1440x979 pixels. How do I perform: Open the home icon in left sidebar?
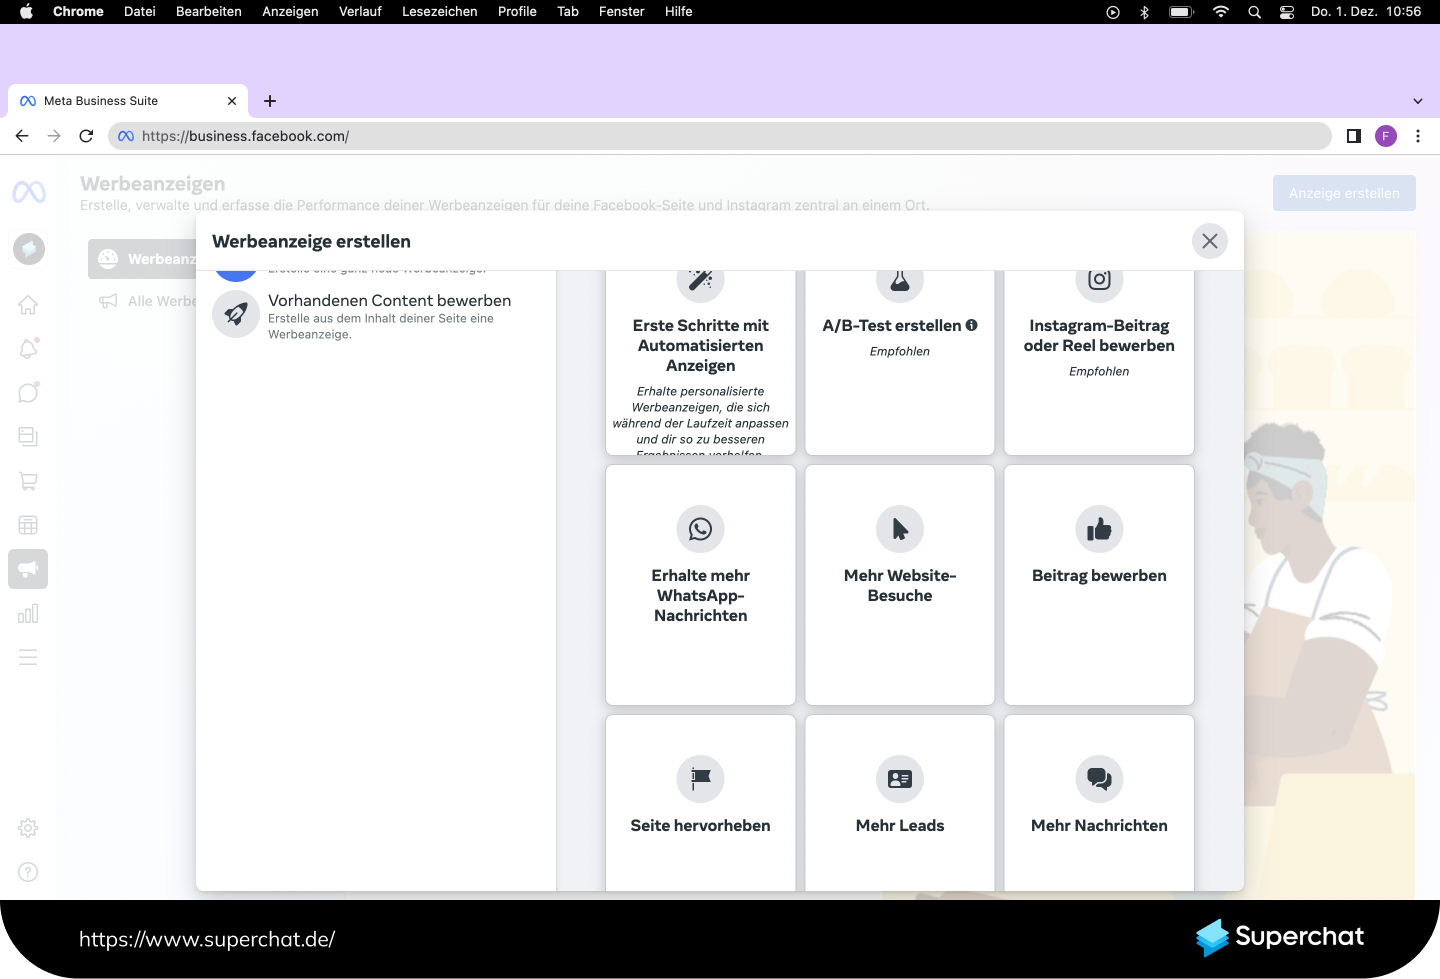[x=28, y=305]
